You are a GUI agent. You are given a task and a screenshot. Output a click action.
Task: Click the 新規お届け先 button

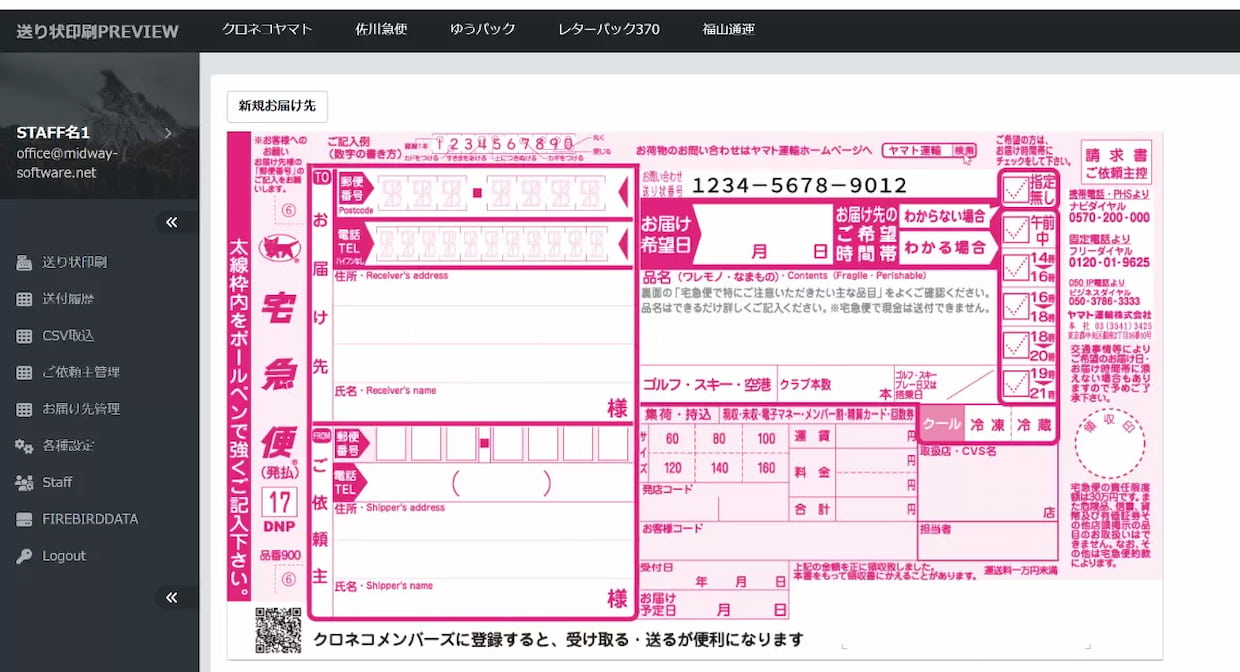tap(277, 105)
